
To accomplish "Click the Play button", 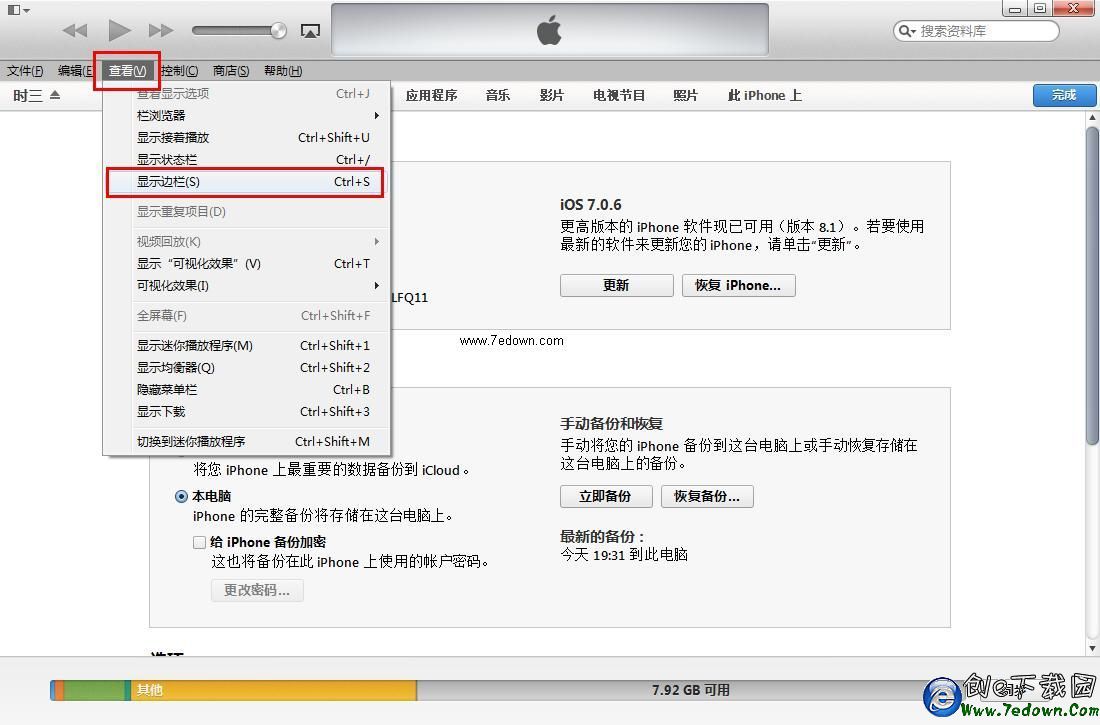I will pos(119,31).
